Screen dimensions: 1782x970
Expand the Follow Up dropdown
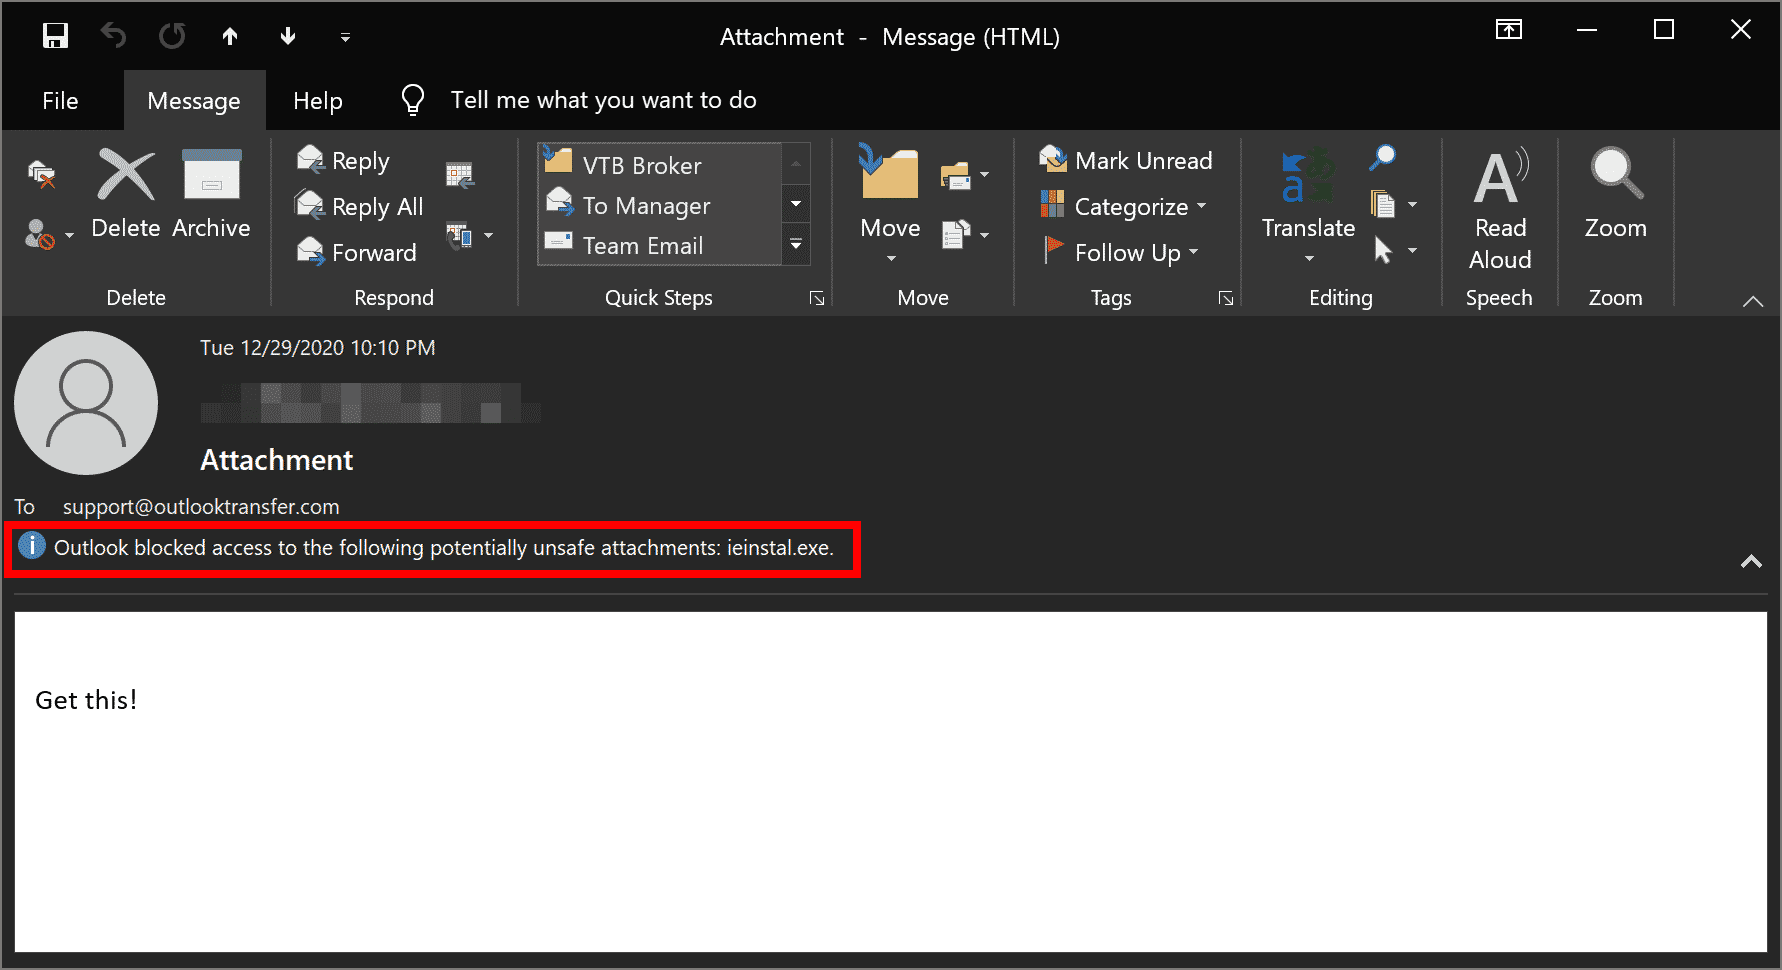pyautogui.click(x=1194, y=252)
